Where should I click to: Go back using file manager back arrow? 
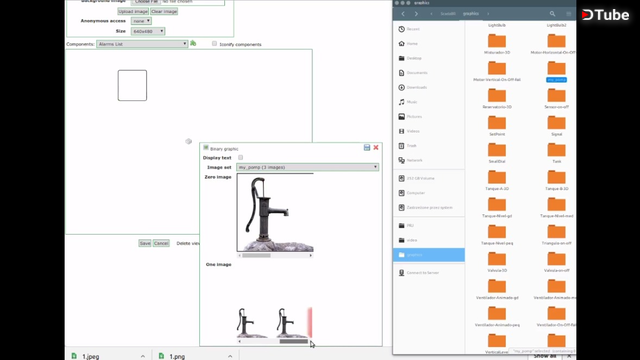(403, 14)
